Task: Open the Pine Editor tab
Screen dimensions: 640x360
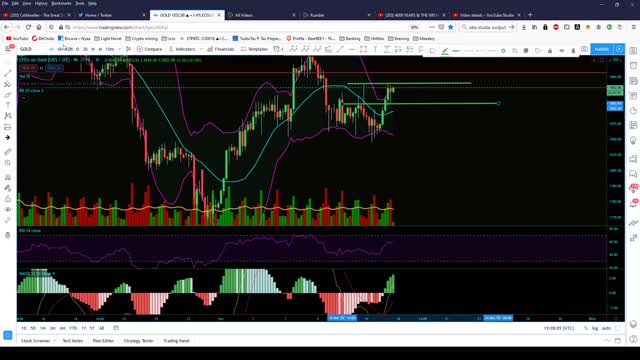Action: tap(103, 341)
